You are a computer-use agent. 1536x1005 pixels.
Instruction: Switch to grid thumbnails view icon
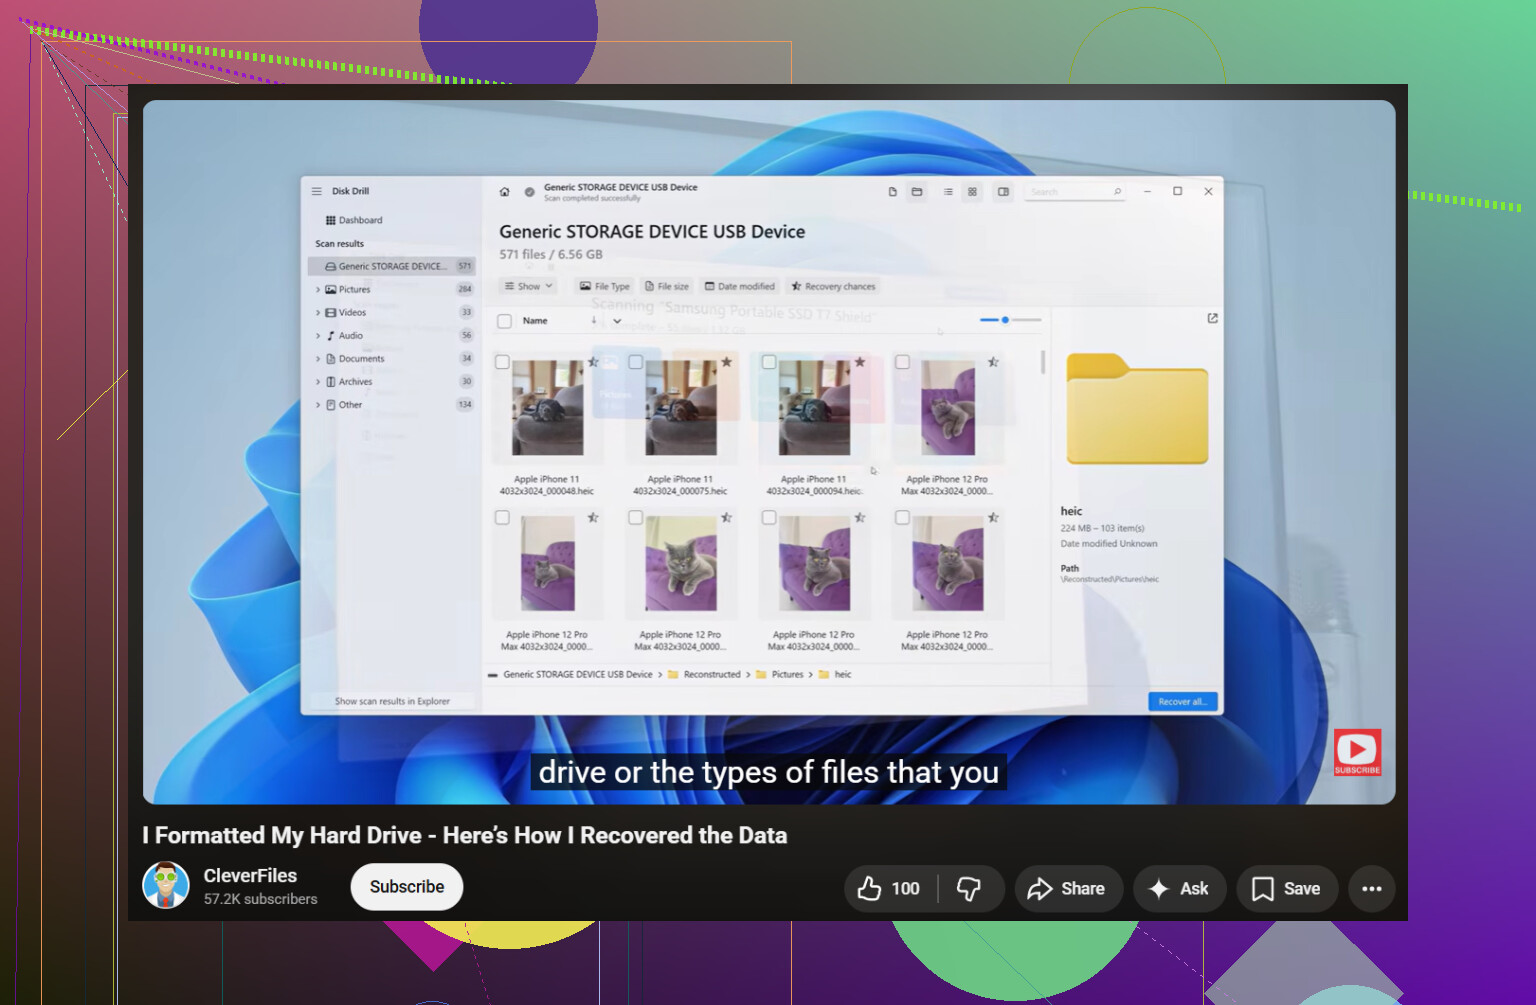coord(972,192)
